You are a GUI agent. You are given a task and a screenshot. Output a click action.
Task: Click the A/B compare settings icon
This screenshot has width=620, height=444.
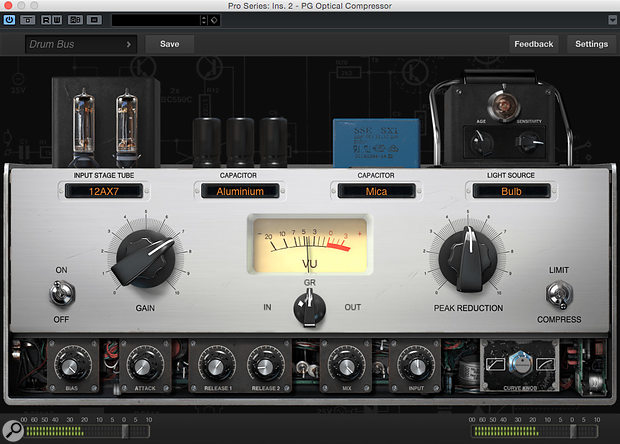pyautogui.click(x=75, y=20)
